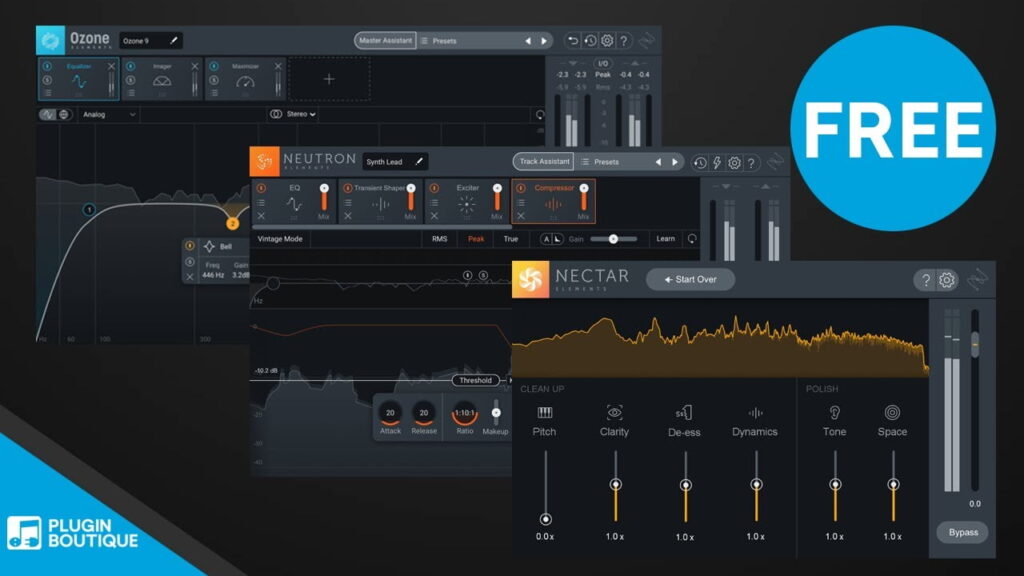Select the EQ module tab in Neutron
The height and width of the screenshot is (576, 1024).
point(294,201)
